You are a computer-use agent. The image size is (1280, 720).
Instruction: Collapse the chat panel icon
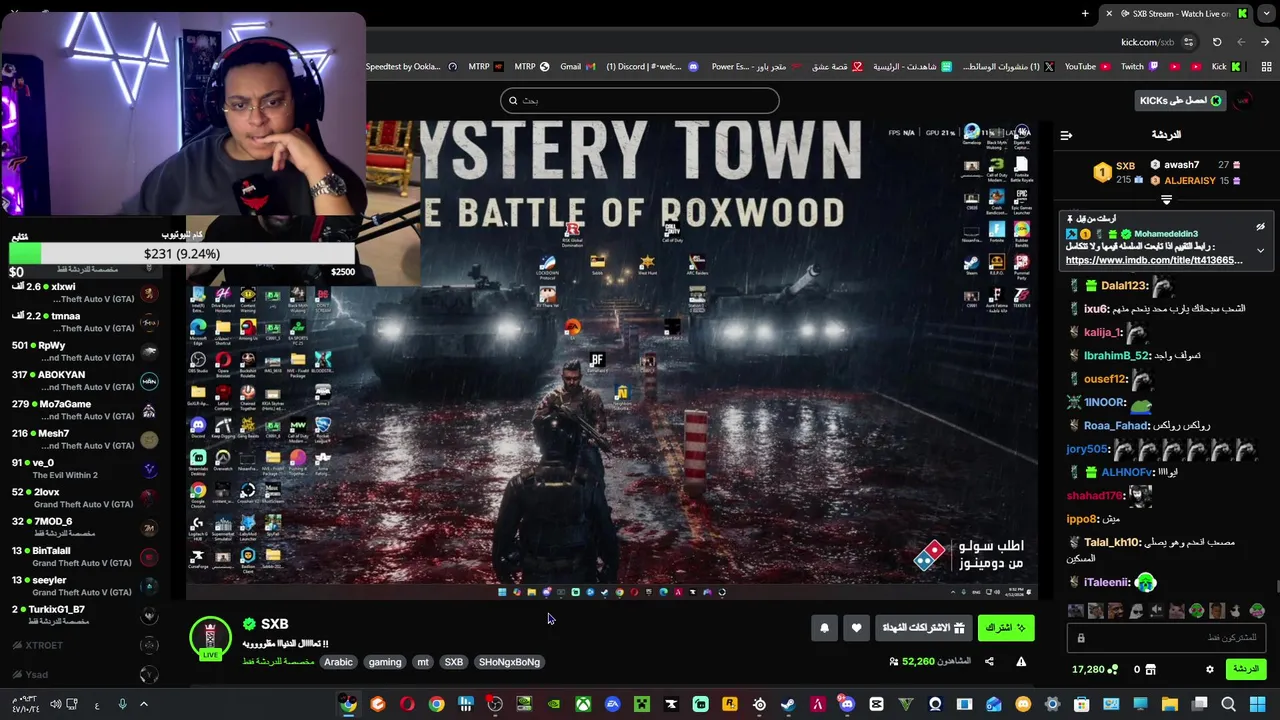pyautogui.click(x=1066, y=135)
